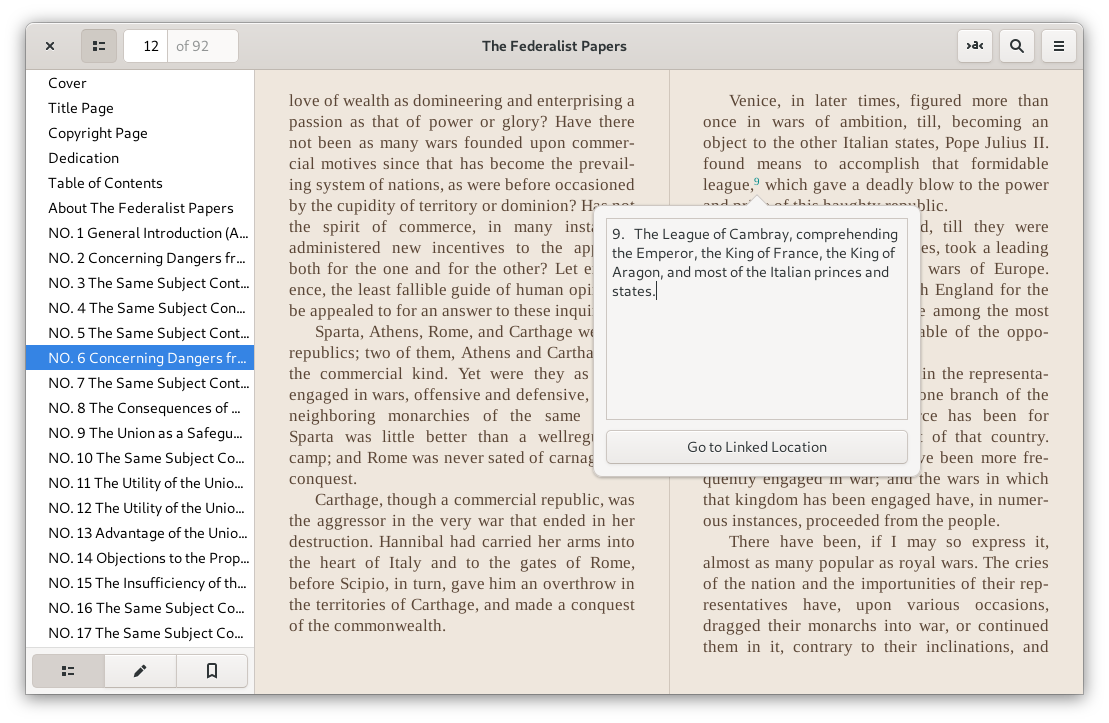
Task: Close the window with the X button
Action: pos(50,46)
